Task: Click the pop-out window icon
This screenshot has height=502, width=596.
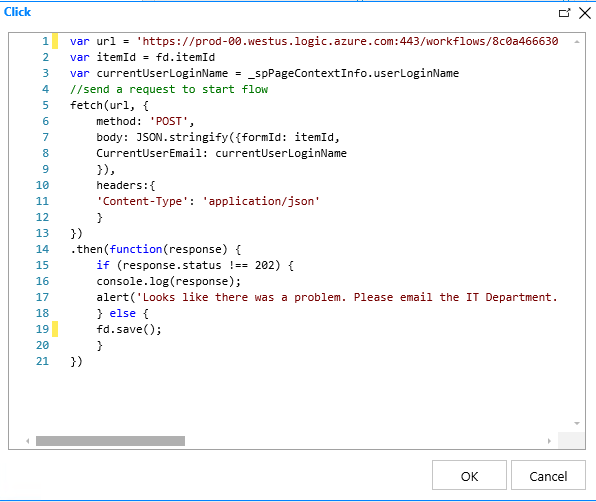Action: [564, 13]
